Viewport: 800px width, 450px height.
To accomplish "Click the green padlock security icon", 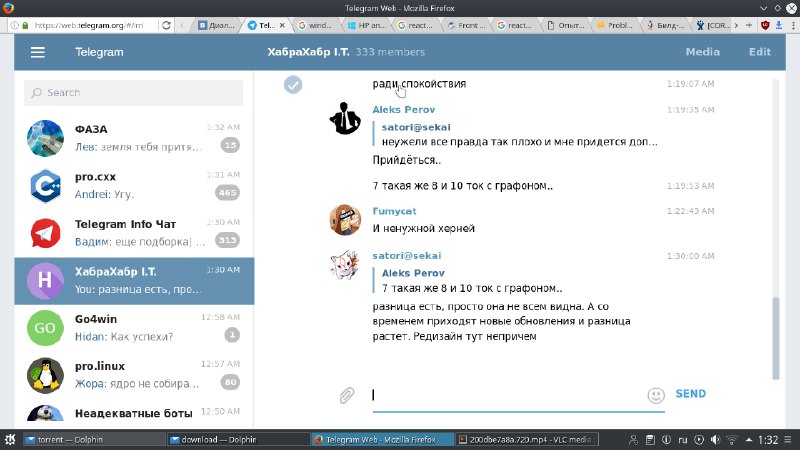I will (25, 25).
